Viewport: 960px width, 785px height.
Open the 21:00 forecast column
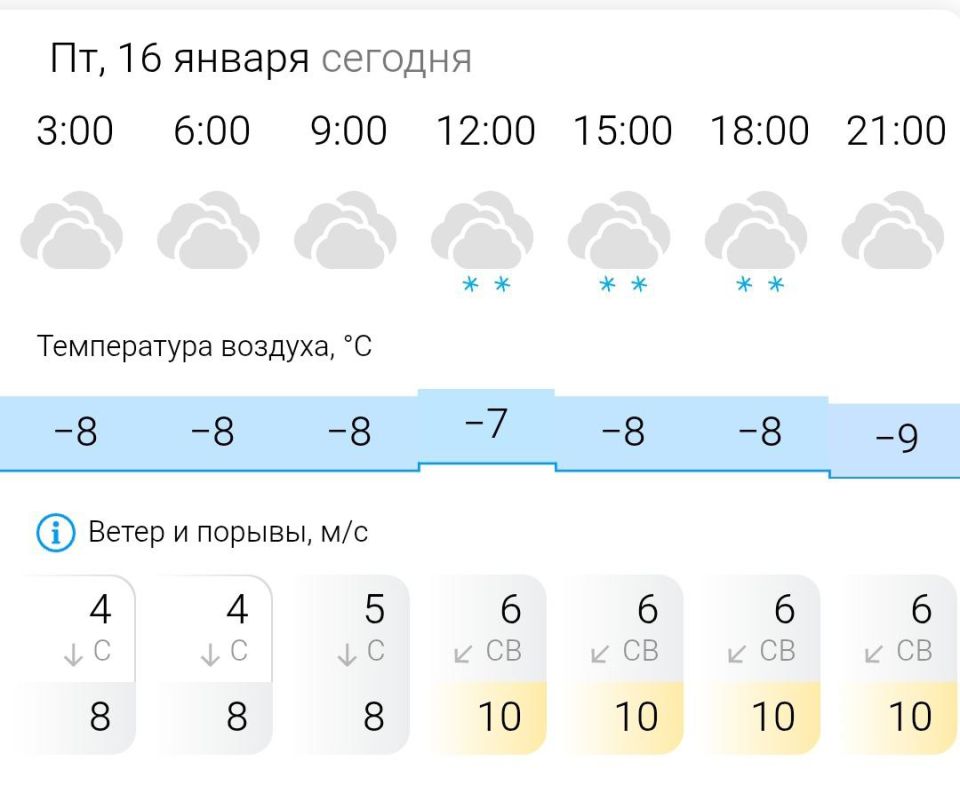point(897,130)
